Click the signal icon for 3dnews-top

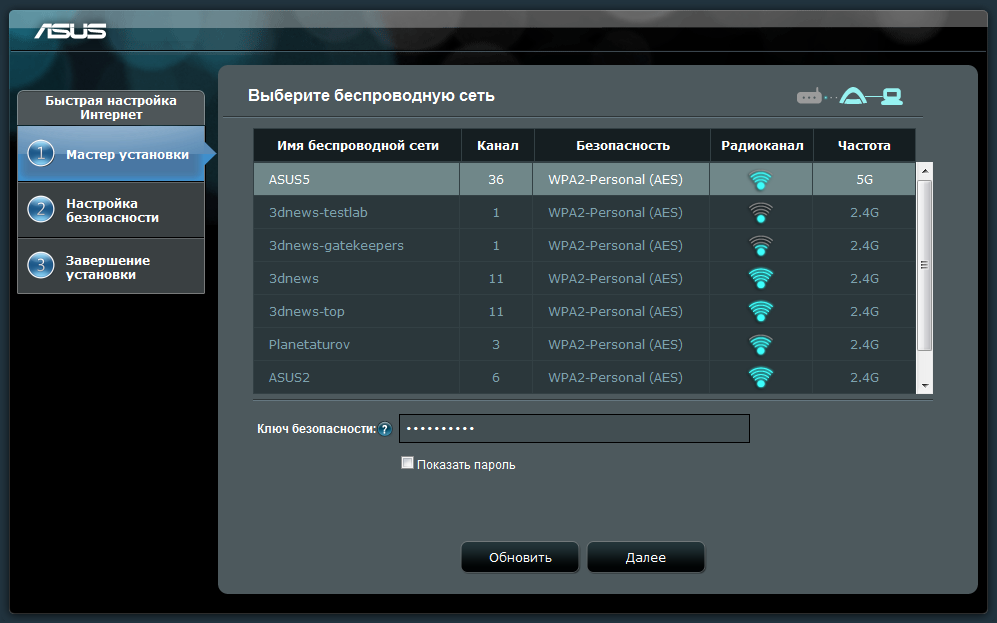click(x=760, y=312)
